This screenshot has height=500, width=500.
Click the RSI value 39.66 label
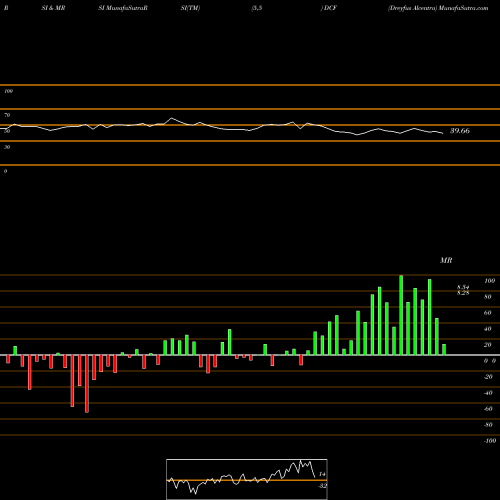(x=460, y=131)
